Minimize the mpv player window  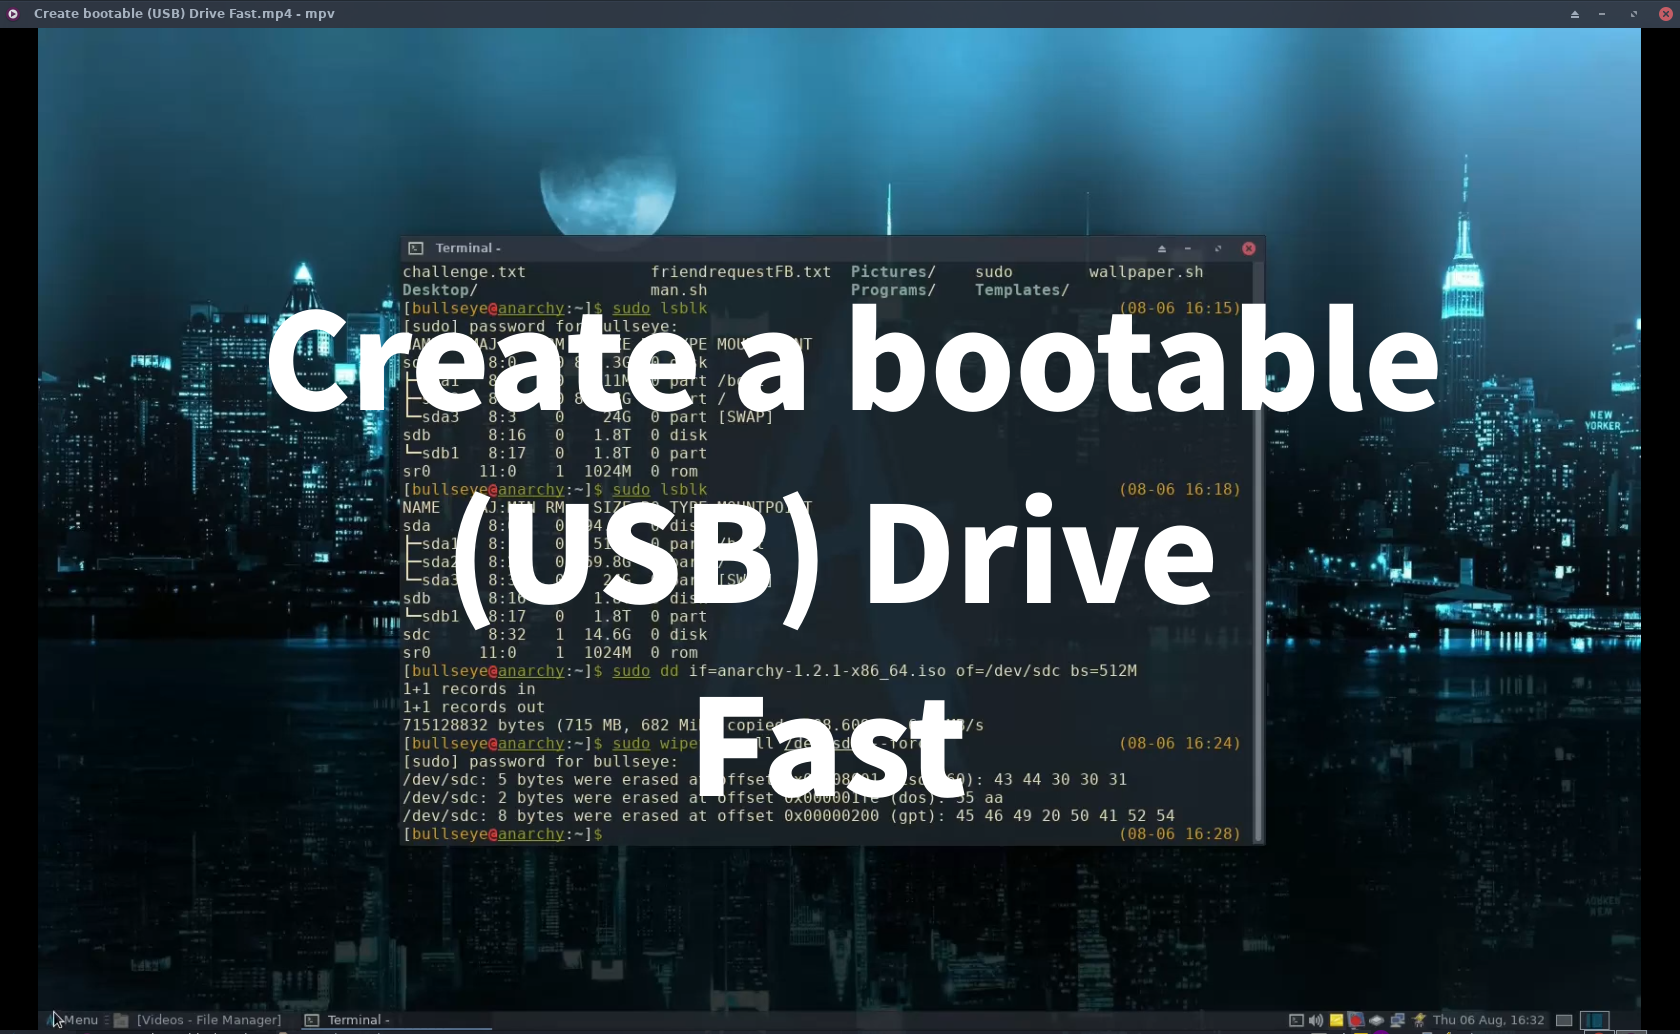(x=1601, y=14)
